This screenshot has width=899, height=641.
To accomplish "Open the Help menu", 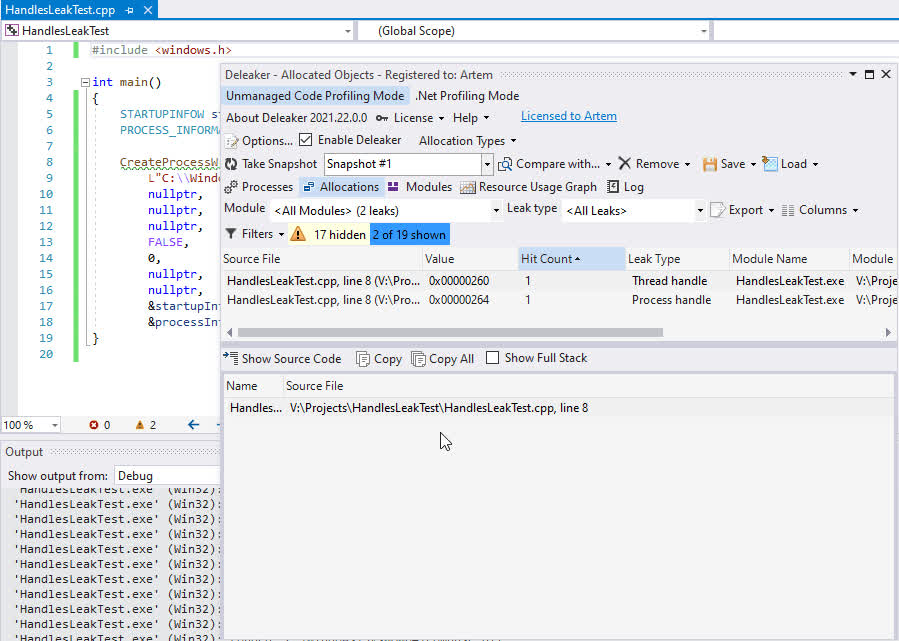I will coord(466,117).
